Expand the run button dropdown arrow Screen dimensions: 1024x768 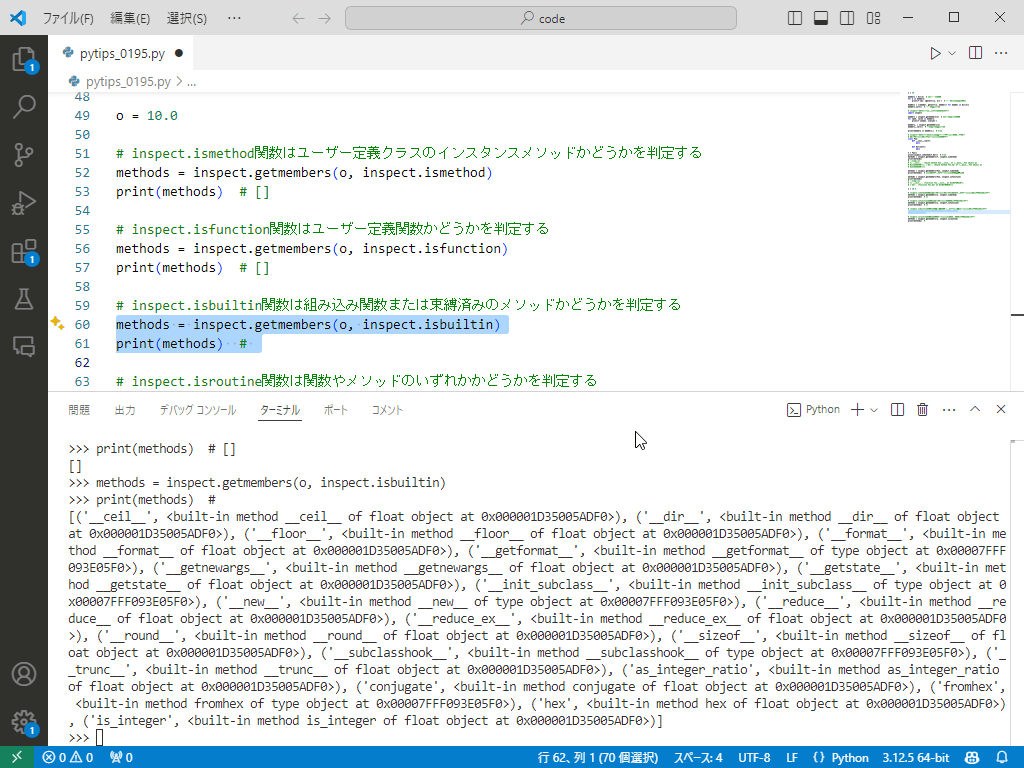(952, 53)
